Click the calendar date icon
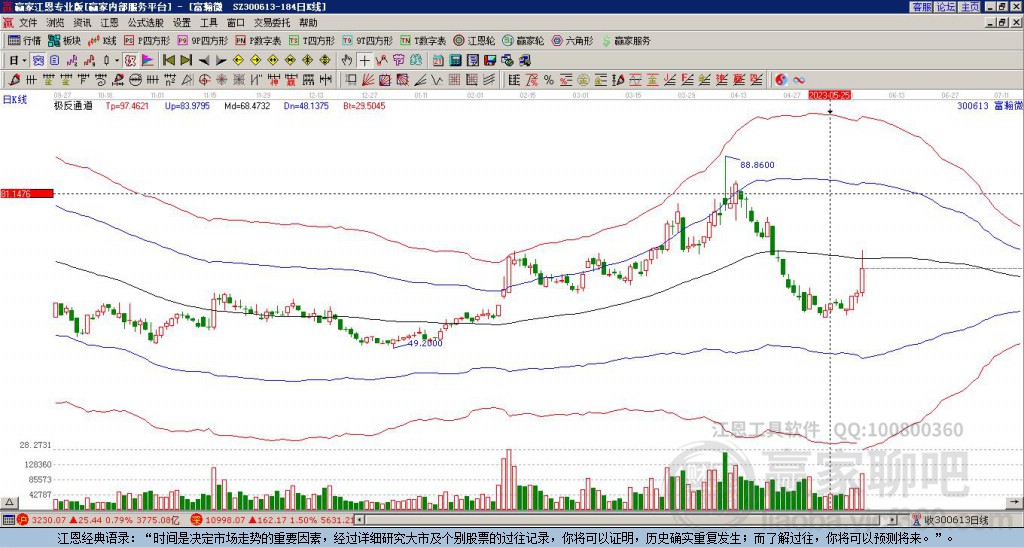The image size is (1024, 548). tap(438, 61)
